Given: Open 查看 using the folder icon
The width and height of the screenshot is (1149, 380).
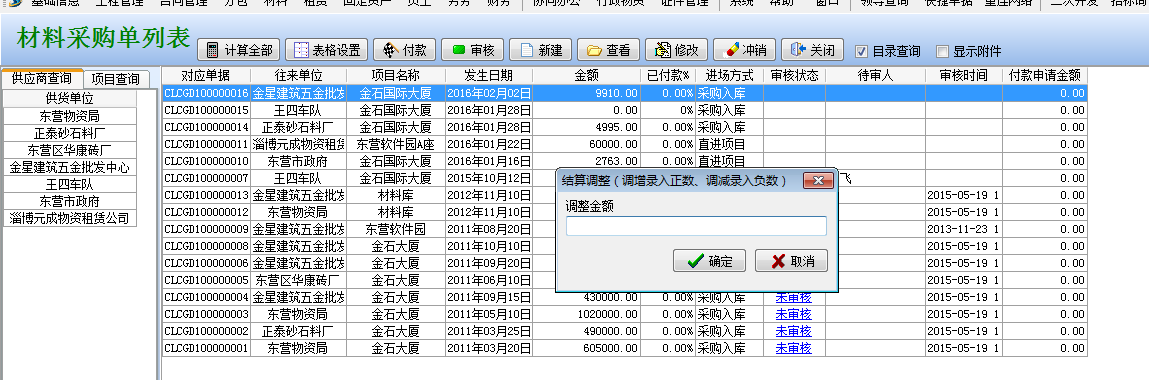Looking at the screenshot, I should pyautogui.click(x=594, y=51).
